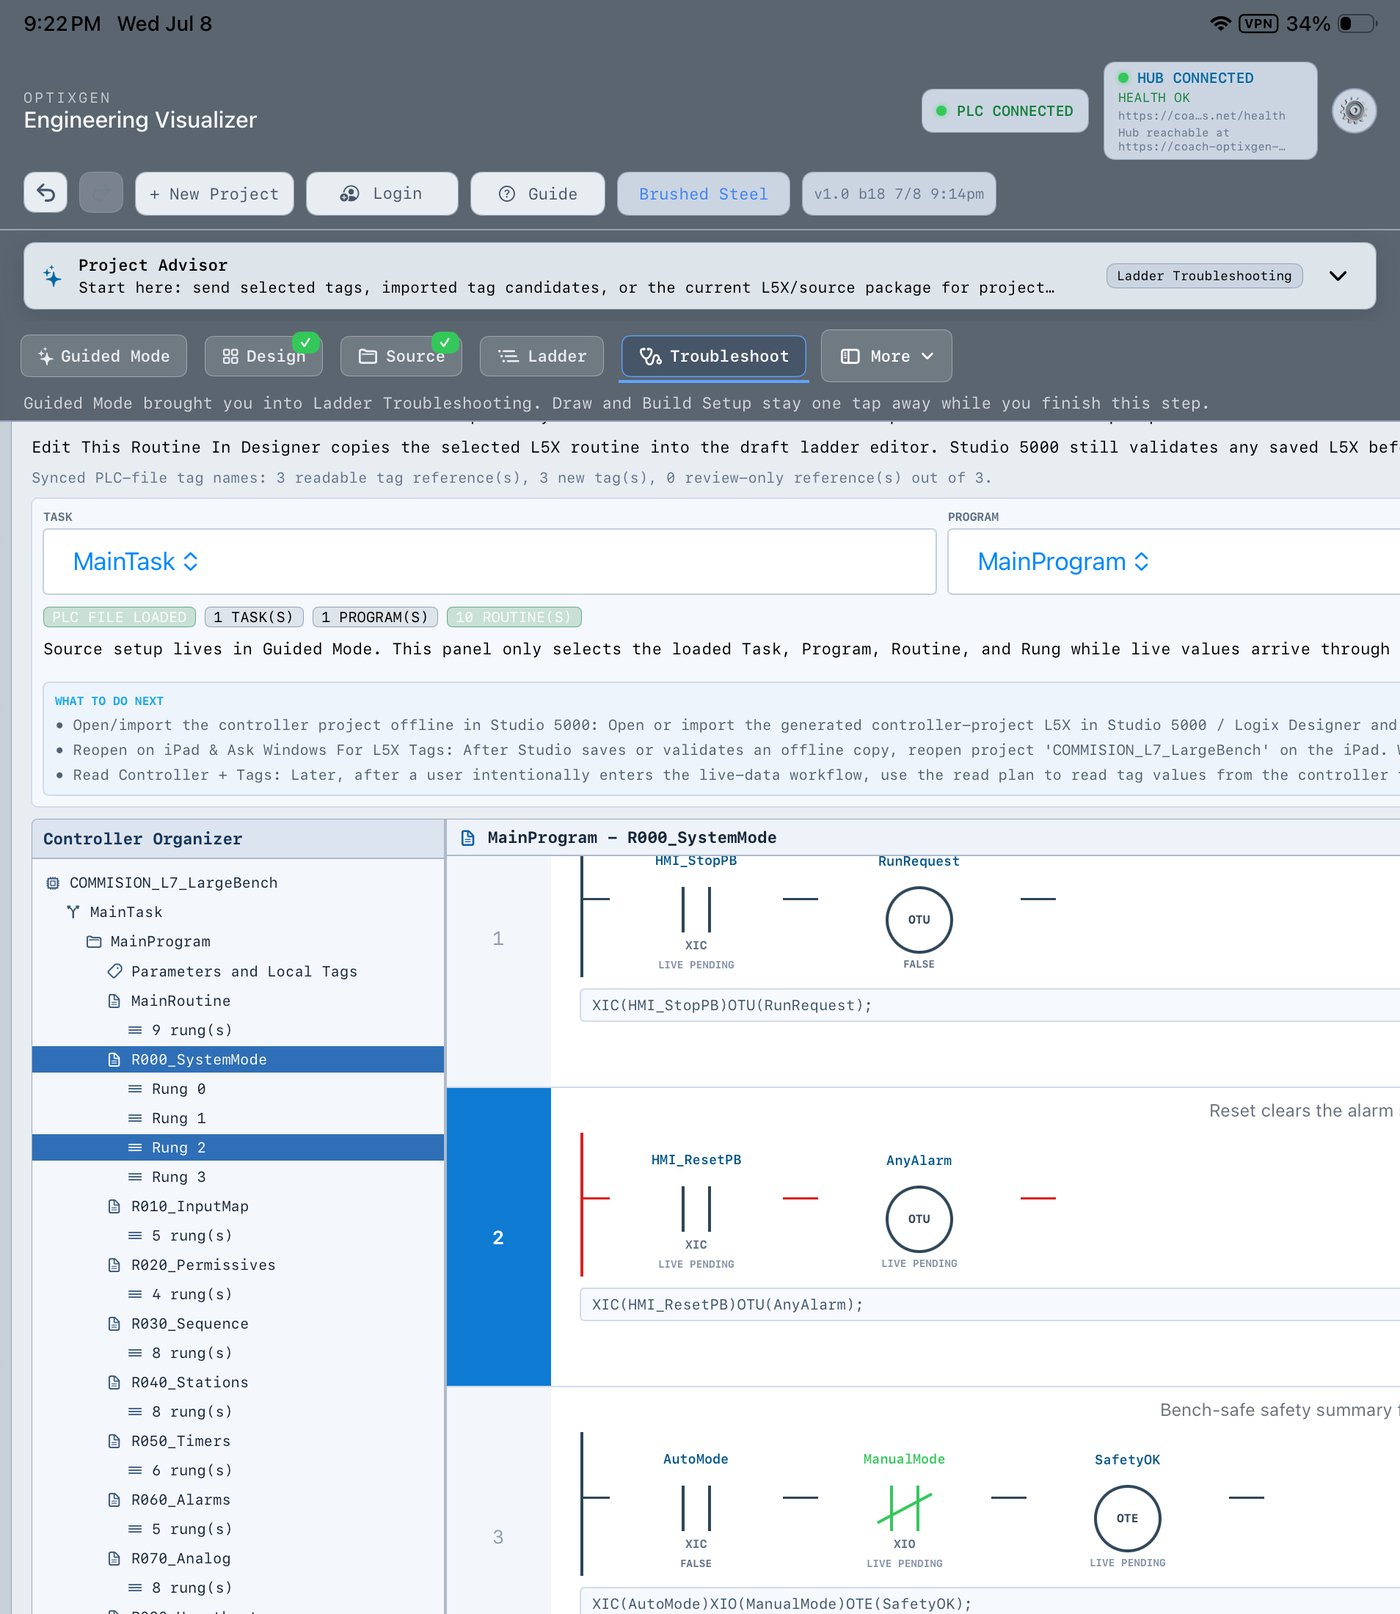Click the routine document icon beside MainProgram header
1400x1614 pixels.
467,838
